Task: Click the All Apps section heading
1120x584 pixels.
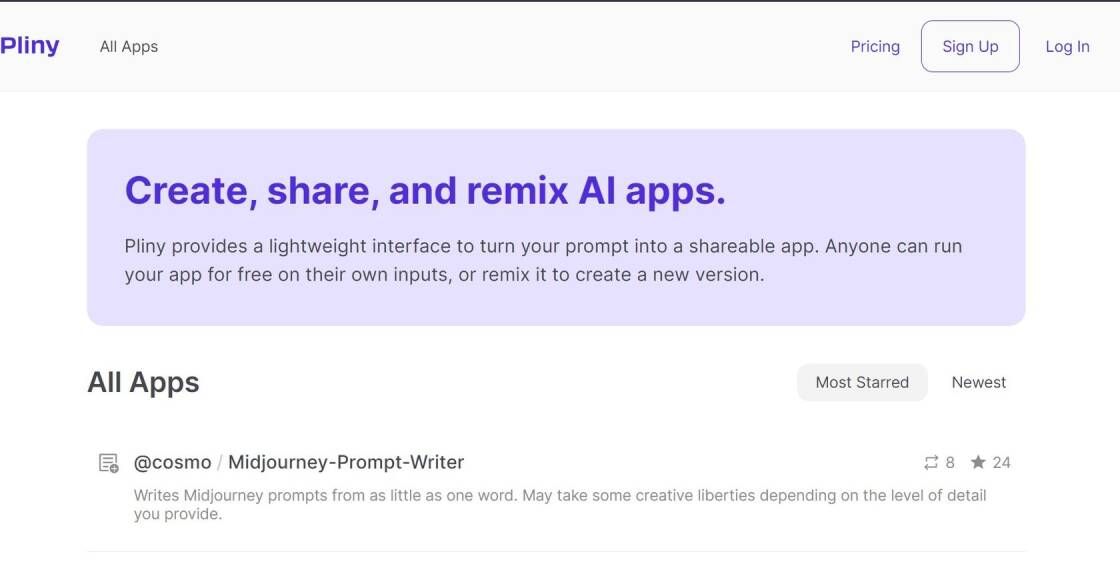Action: tap(143, 383)
